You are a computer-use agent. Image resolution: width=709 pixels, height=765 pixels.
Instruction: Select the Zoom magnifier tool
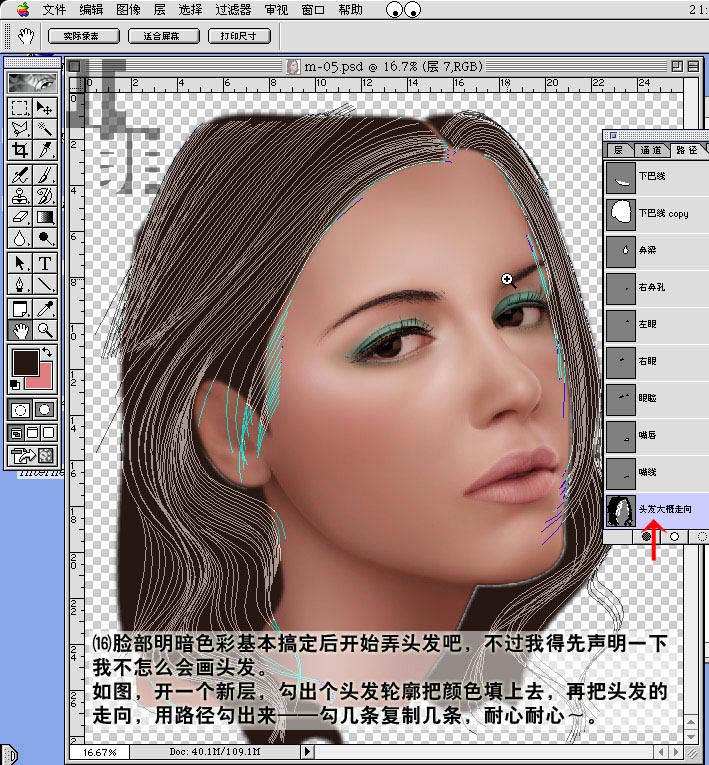tap(45, 329)
